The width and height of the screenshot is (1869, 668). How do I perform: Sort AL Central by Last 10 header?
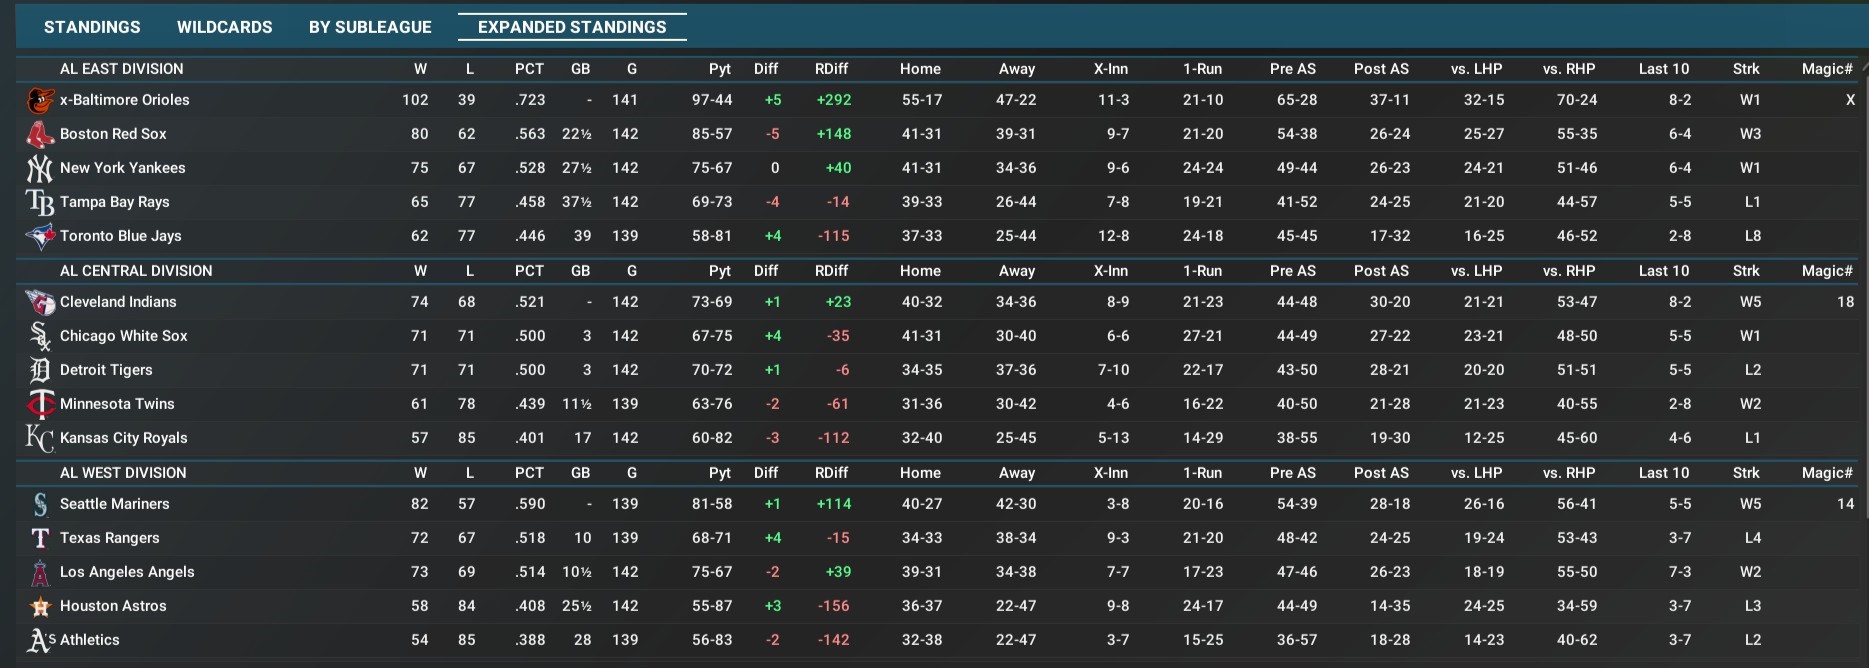point(1663,271)
